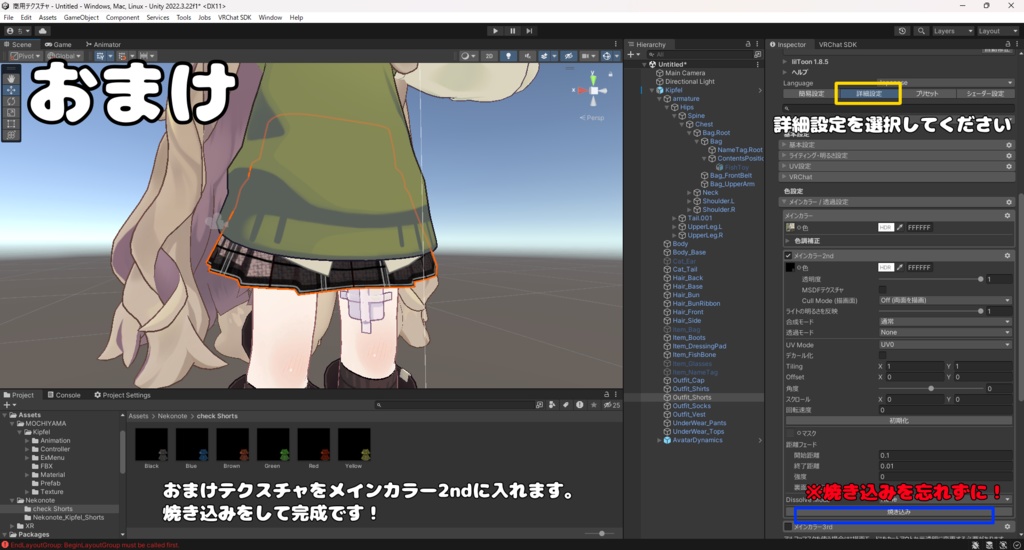Adjust the 透明度 slider
The height and width of the screenshot is (550, 1024).
[931, 279]
